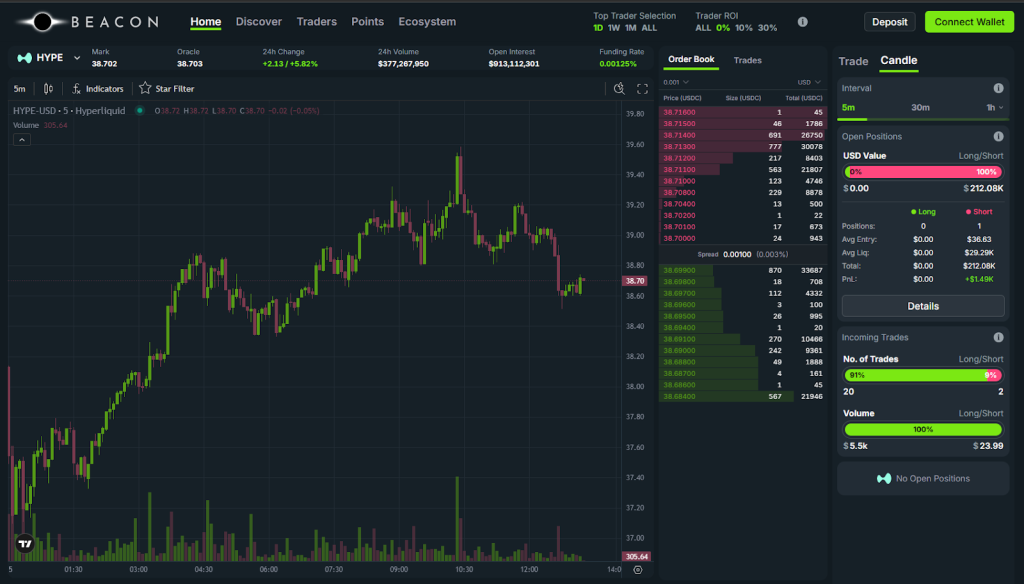Screen dimensions: 1024x584
Task: Collapse the chart legend with chevron
Action: tap(21, 140)
